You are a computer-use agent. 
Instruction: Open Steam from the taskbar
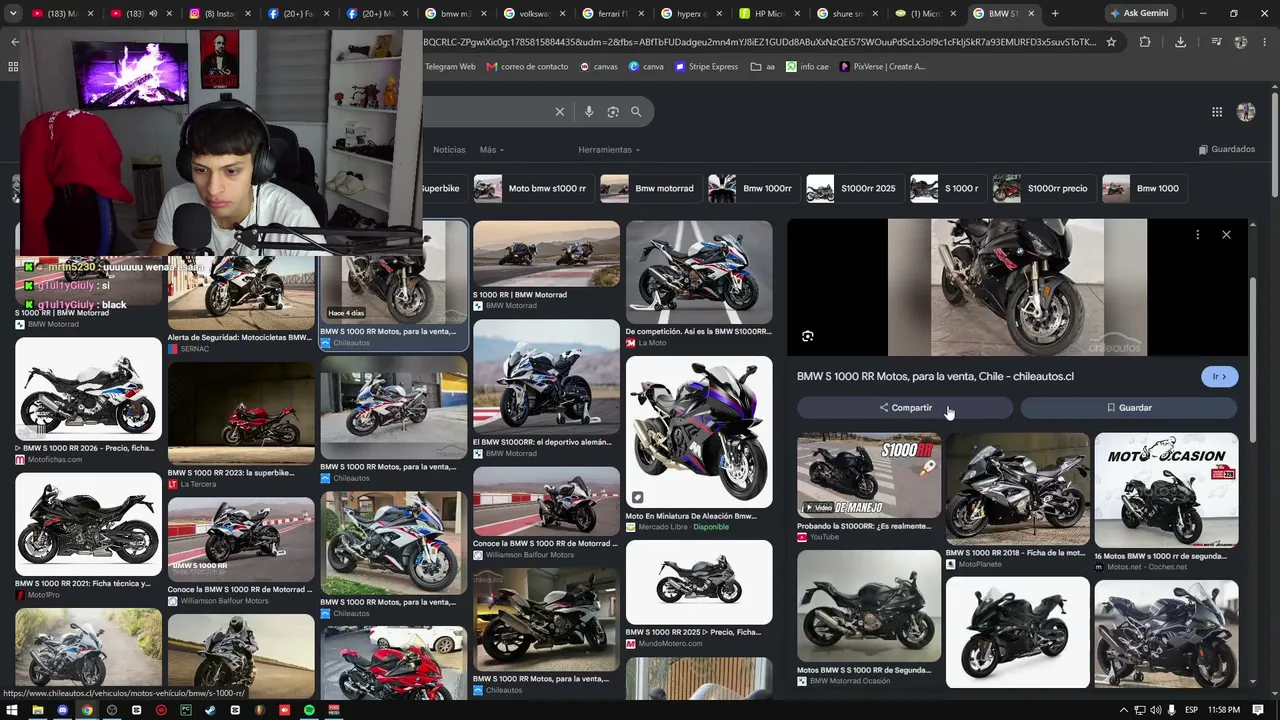210,710
